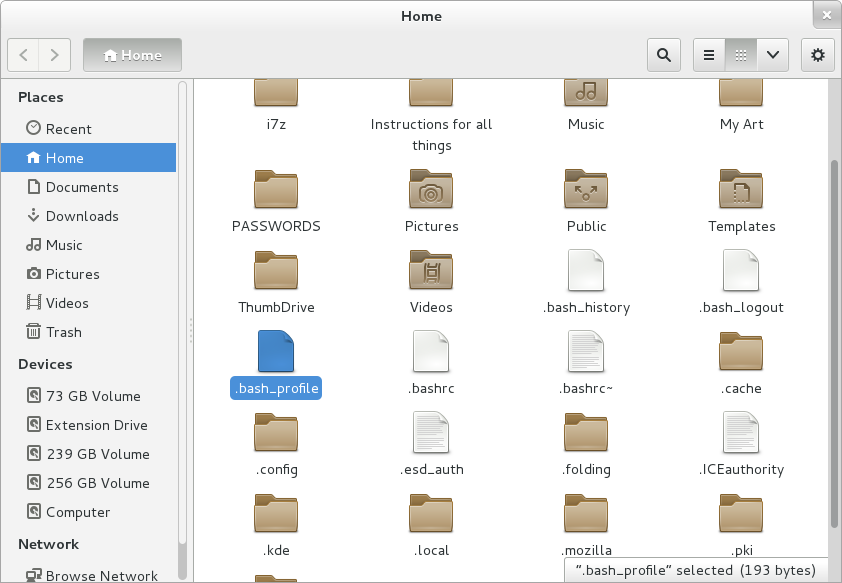This screenshot has height=583, width=842.
Task: Open Downloads in the sidebar
Action: coord(89,216)
